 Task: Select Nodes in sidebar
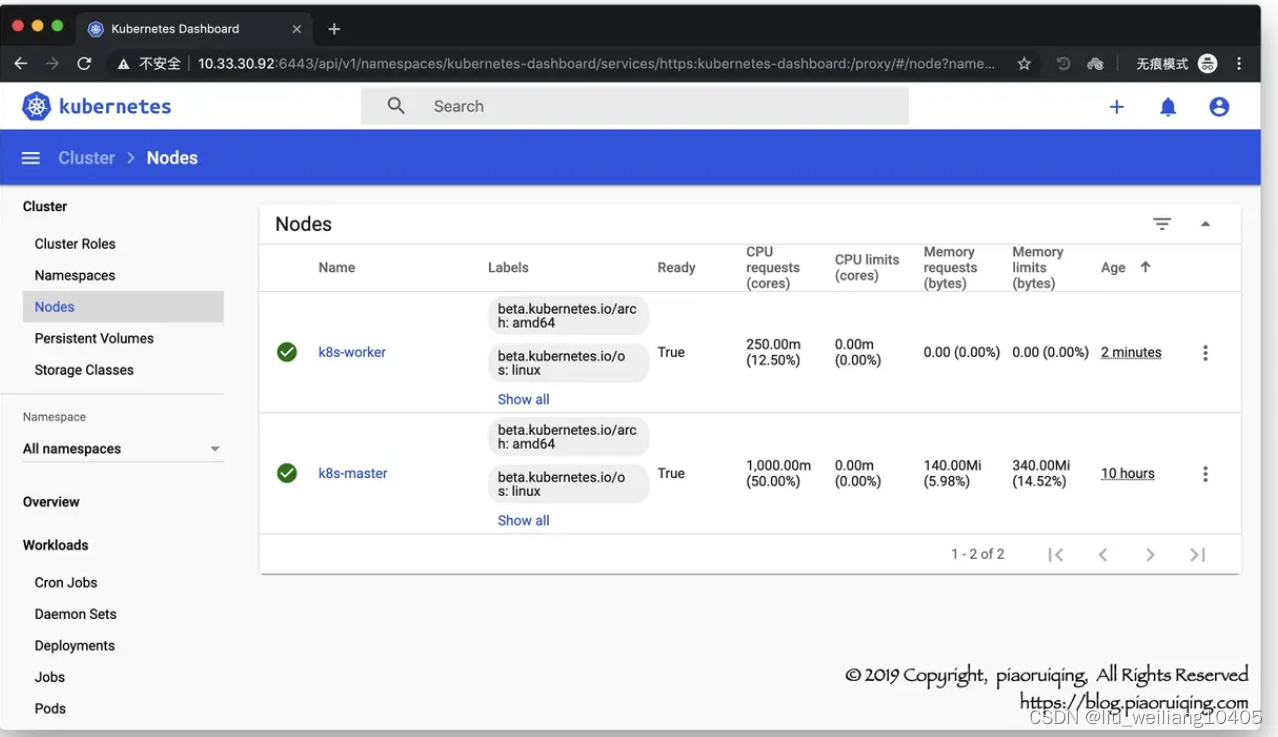[123, 307]
